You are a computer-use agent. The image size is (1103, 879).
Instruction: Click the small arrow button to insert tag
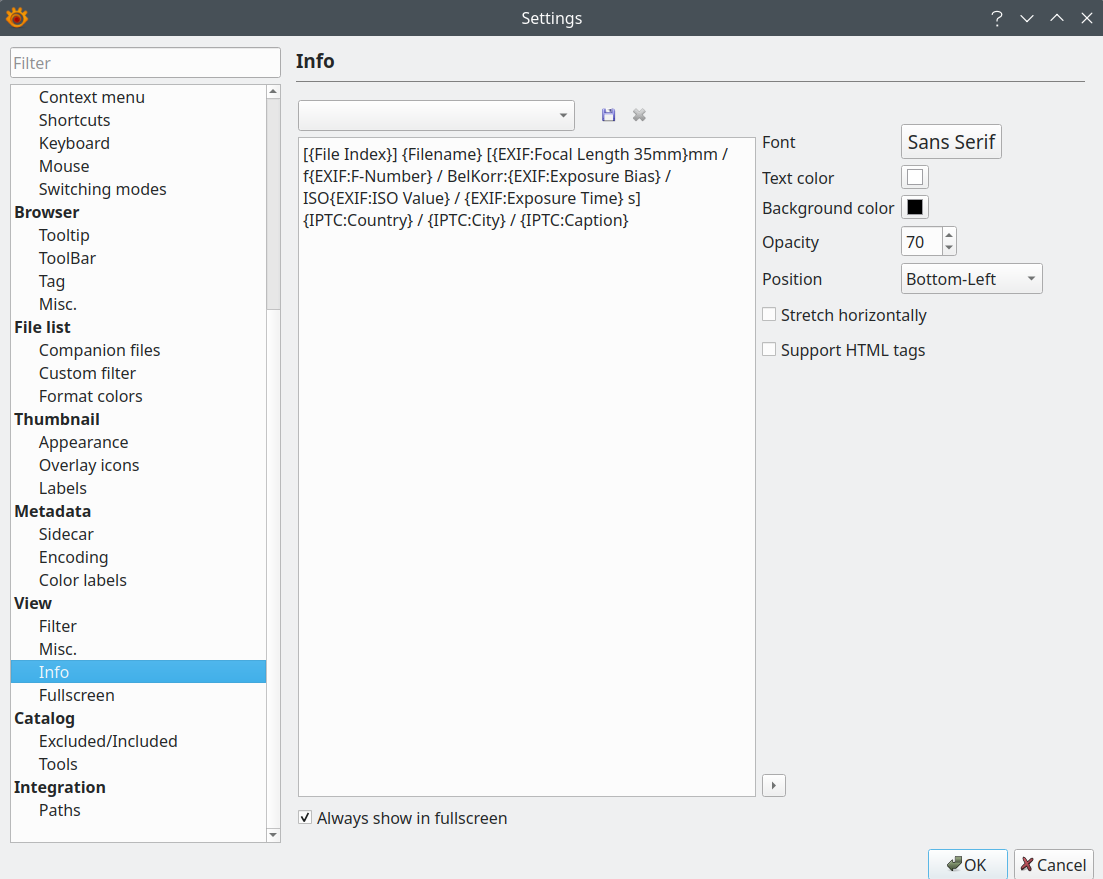[x=773, y=785]
